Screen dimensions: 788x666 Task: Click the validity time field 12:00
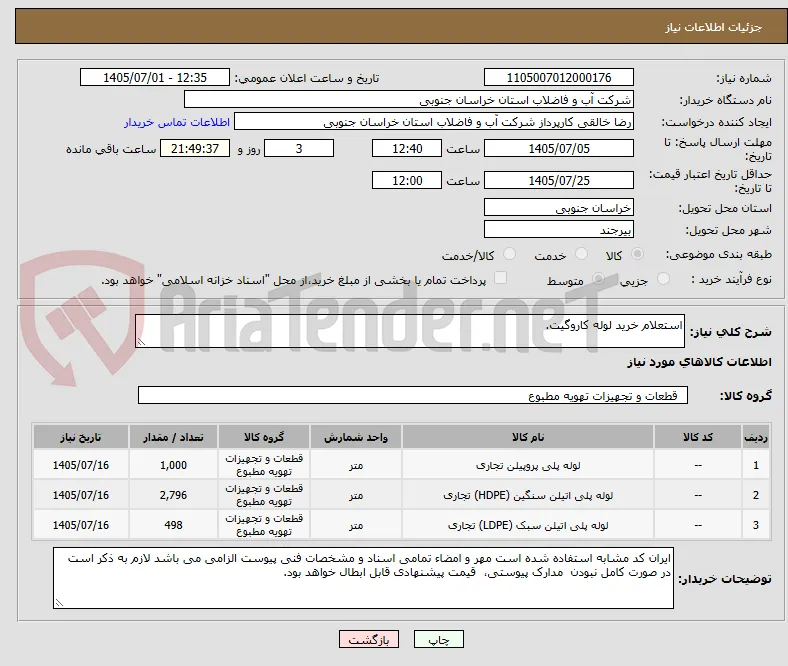click(407, 180)
